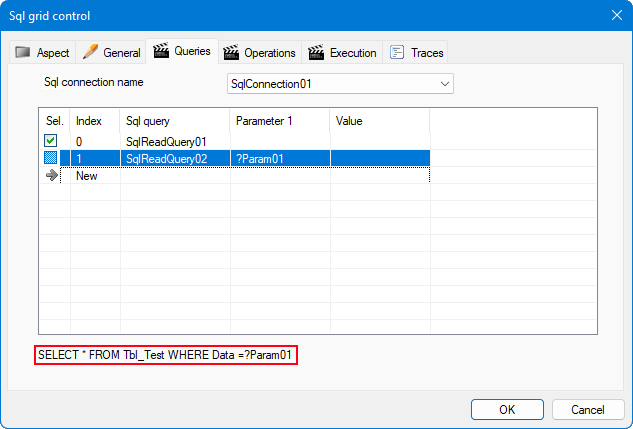Click the Aspect tab icon
Screen dimensions: 633x429
tap(23, 53)
